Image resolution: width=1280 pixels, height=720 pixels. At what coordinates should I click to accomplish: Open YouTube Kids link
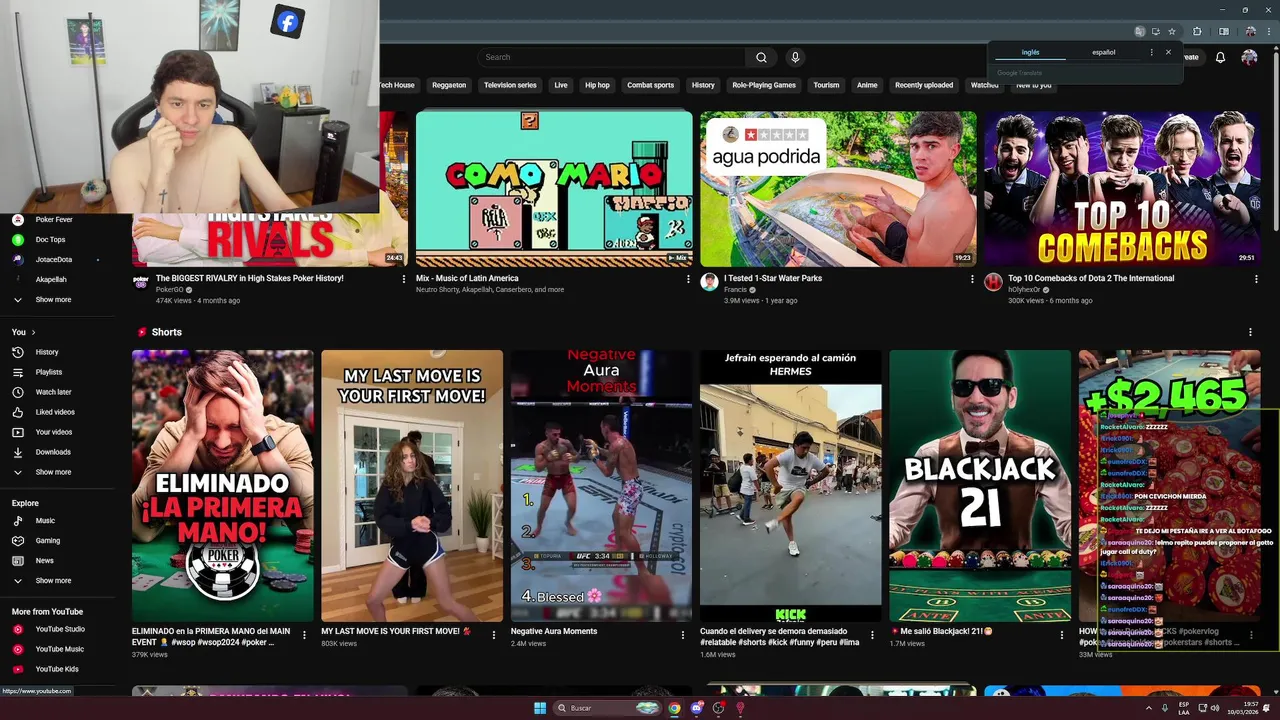pyautogui.click(x=57, y=669)
